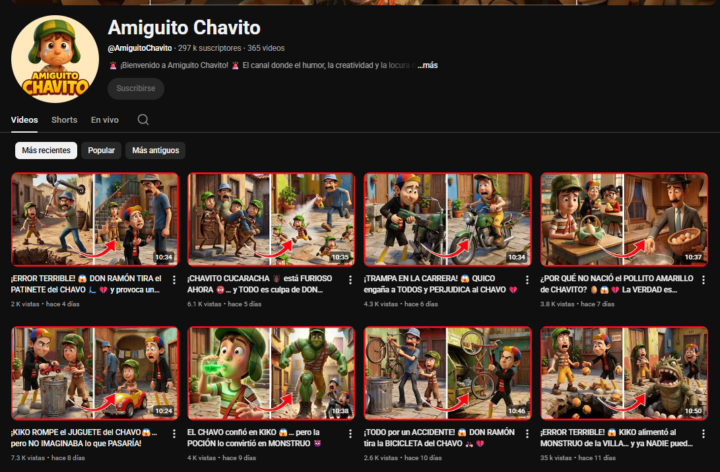Click the 10:37 duration badge on POLLITO thumbnail
The height and width of the screenshot is (472, 720).
click(x=693, y=257)
